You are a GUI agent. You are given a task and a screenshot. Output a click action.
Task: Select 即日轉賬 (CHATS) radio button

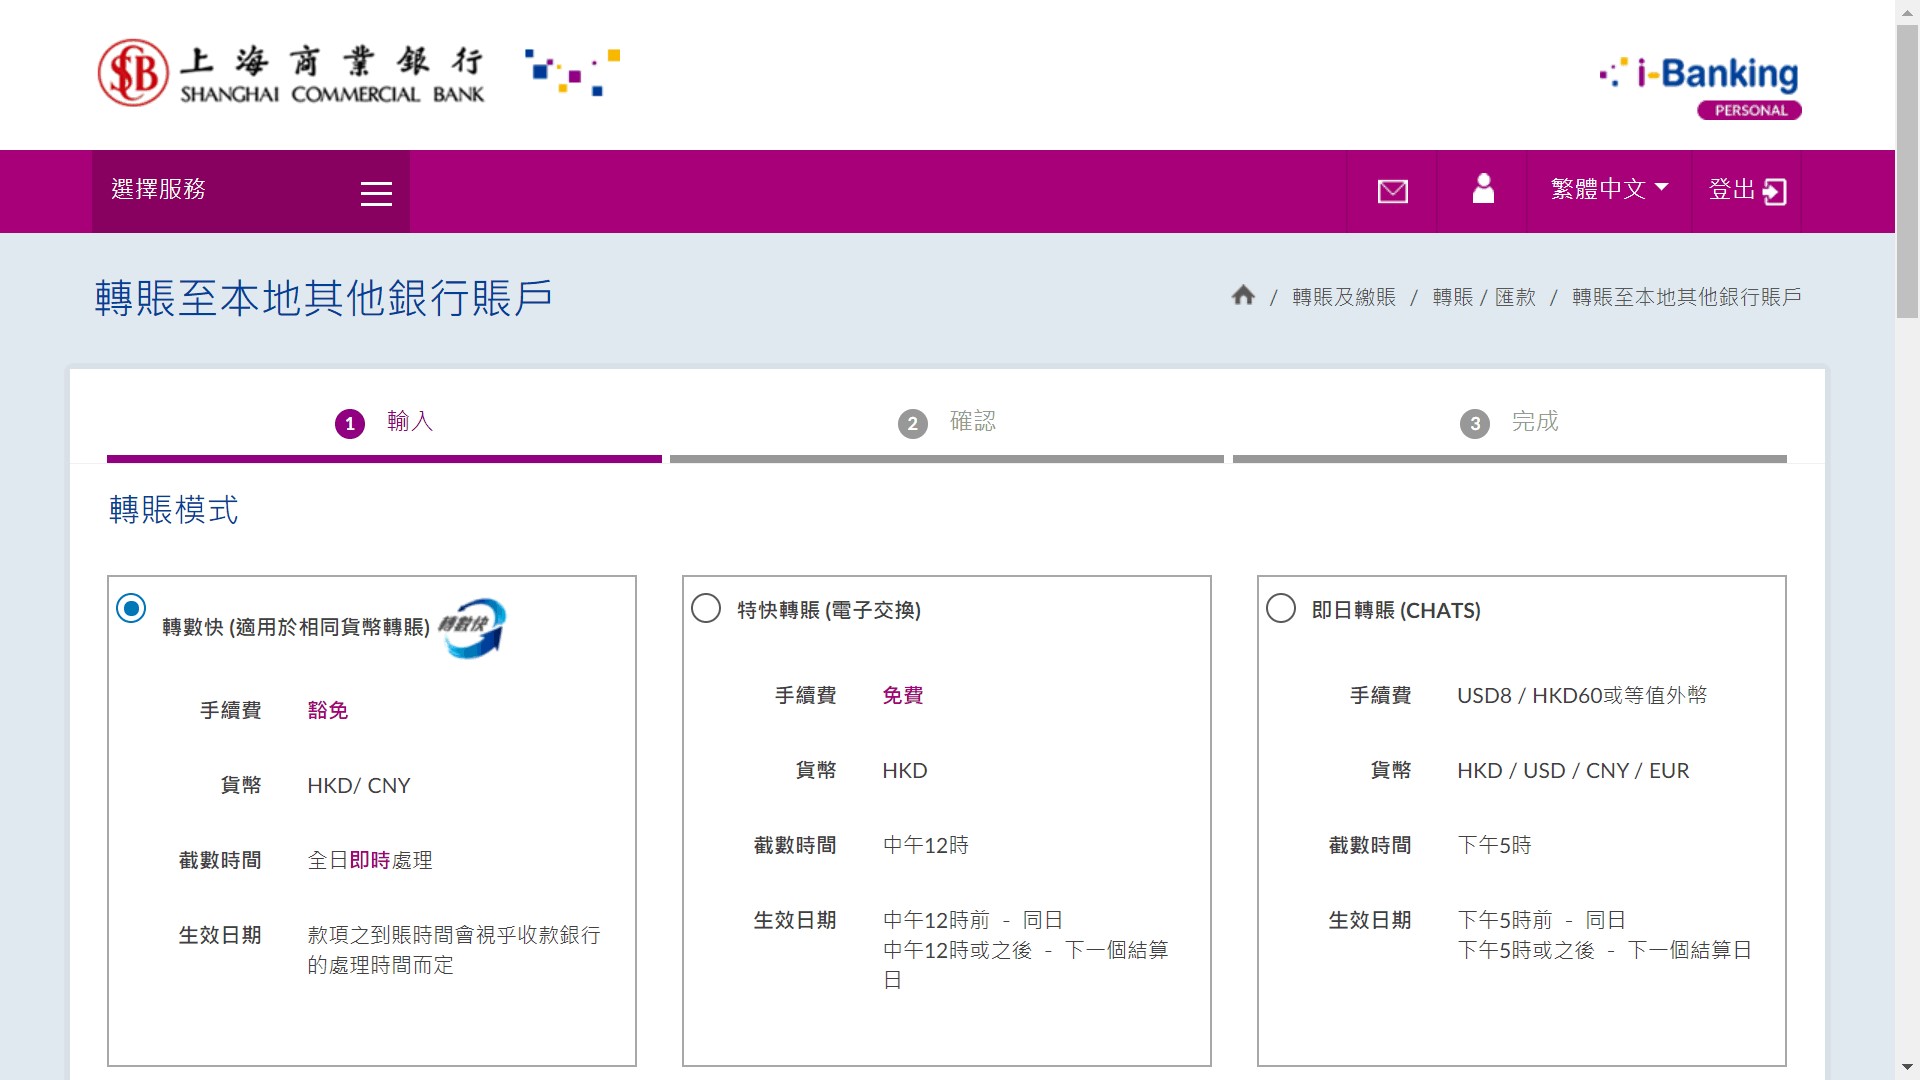point(1281,608)
